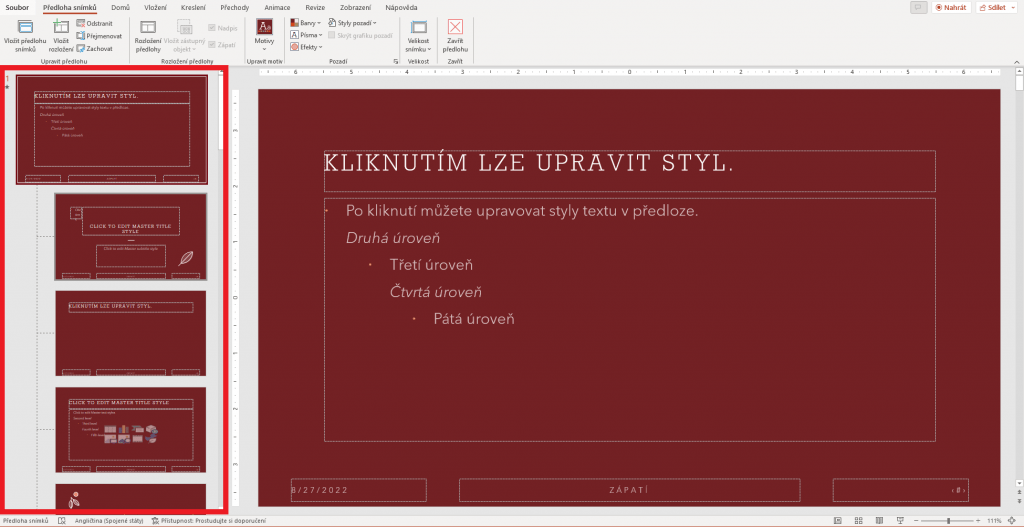1024x527 pixels.
Task: Open the Barvy colors dropdown
Action: tap(306, 22)
